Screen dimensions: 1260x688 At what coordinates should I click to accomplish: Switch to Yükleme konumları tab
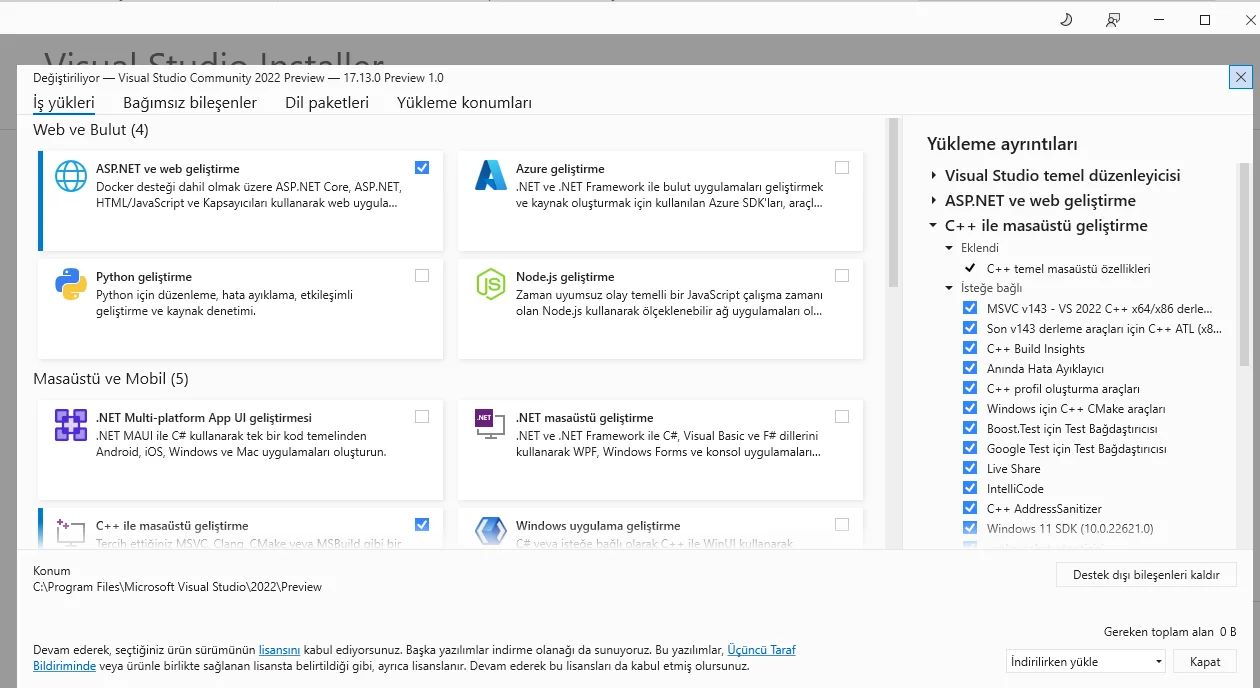[464, 102]
